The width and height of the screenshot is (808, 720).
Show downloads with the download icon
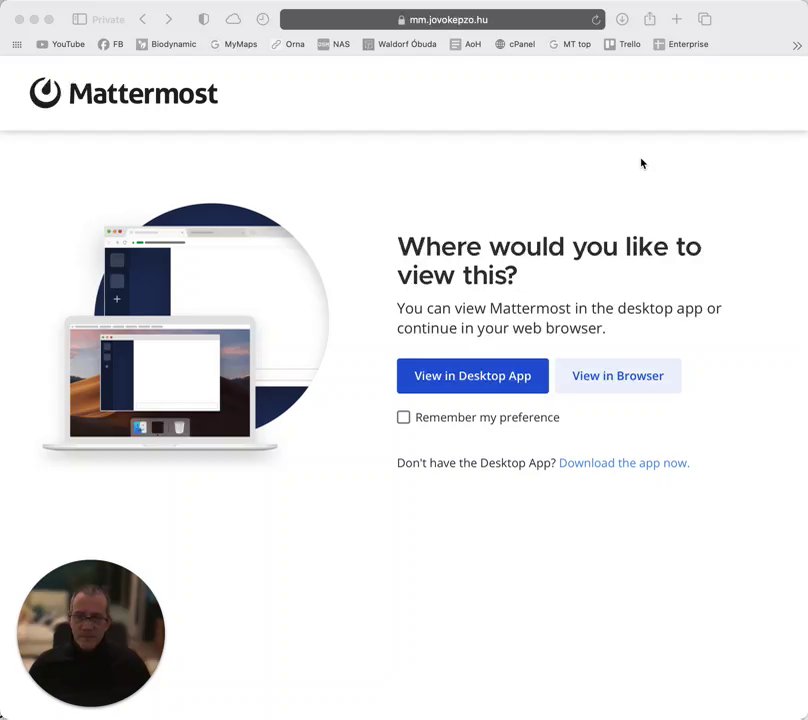(x=622, y=20)
